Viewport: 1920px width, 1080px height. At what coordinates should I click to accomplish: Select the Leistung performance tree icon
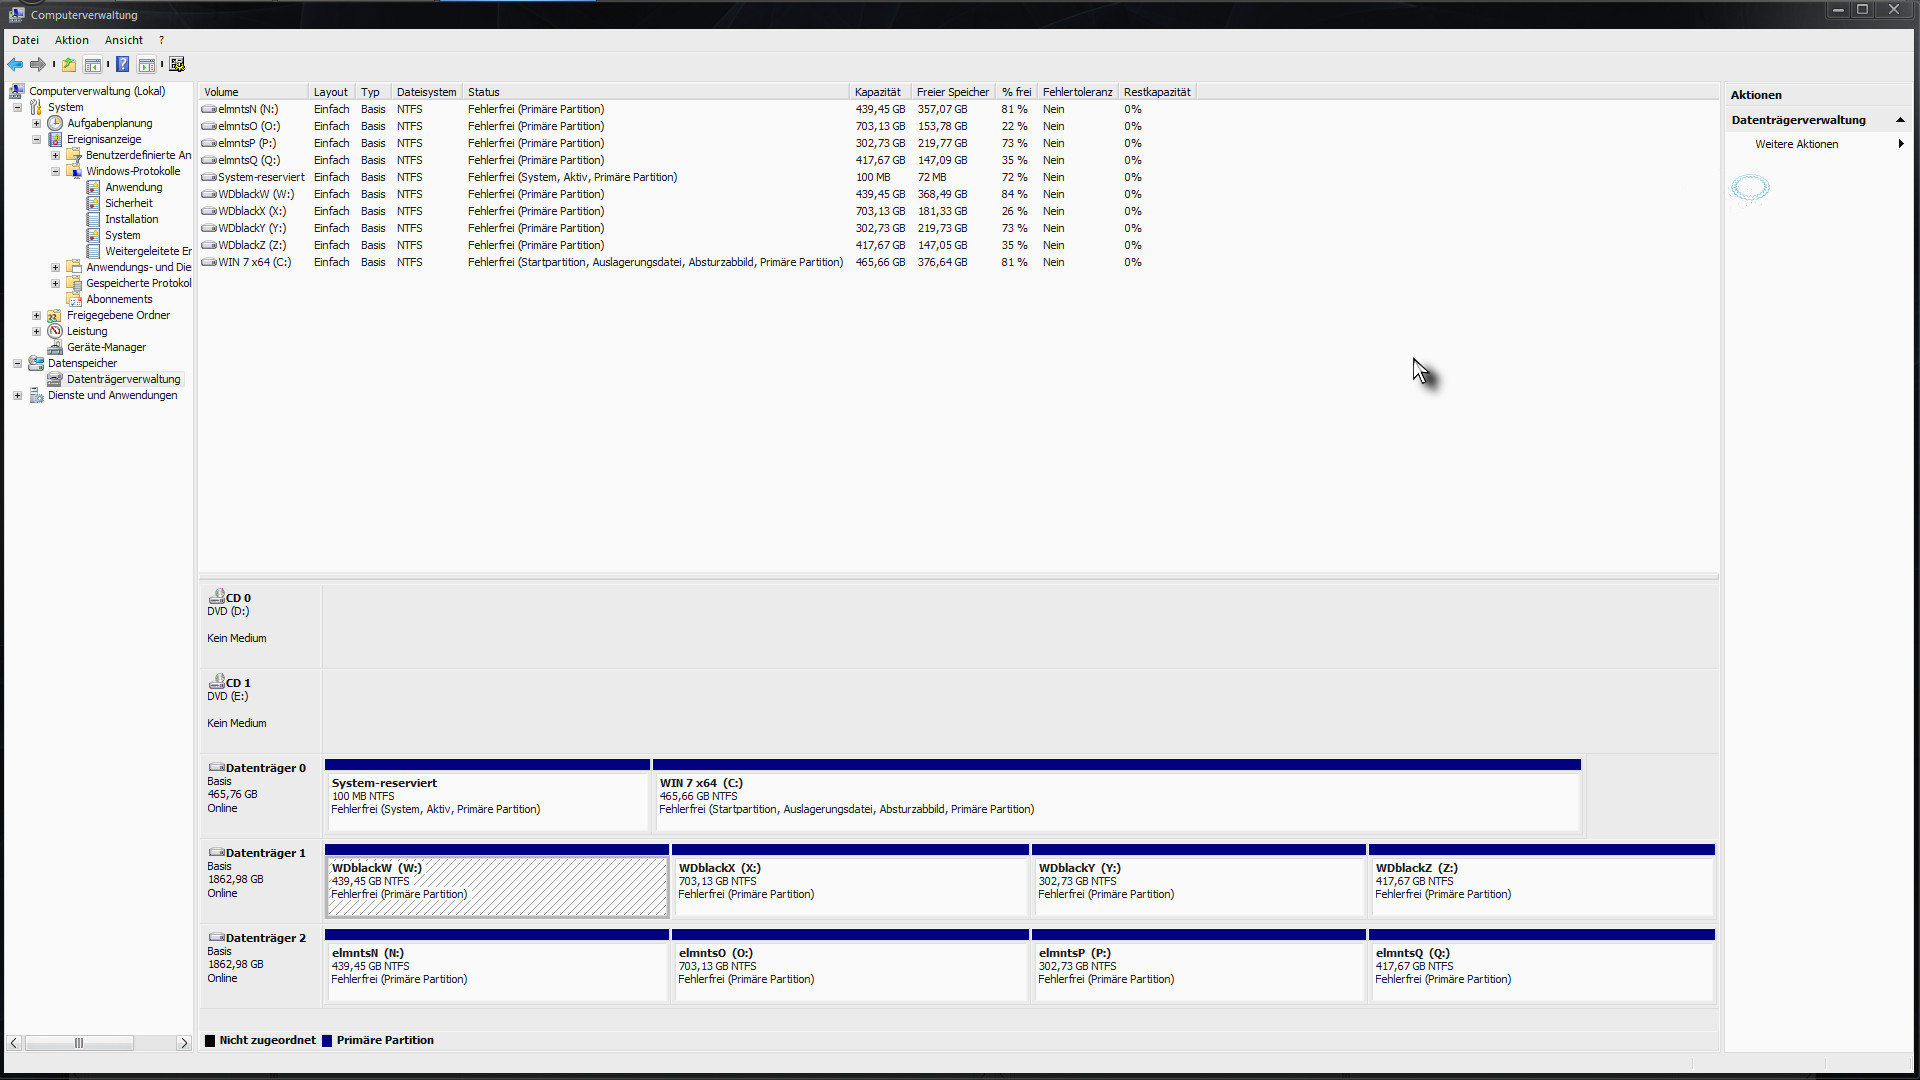[56, 331]
